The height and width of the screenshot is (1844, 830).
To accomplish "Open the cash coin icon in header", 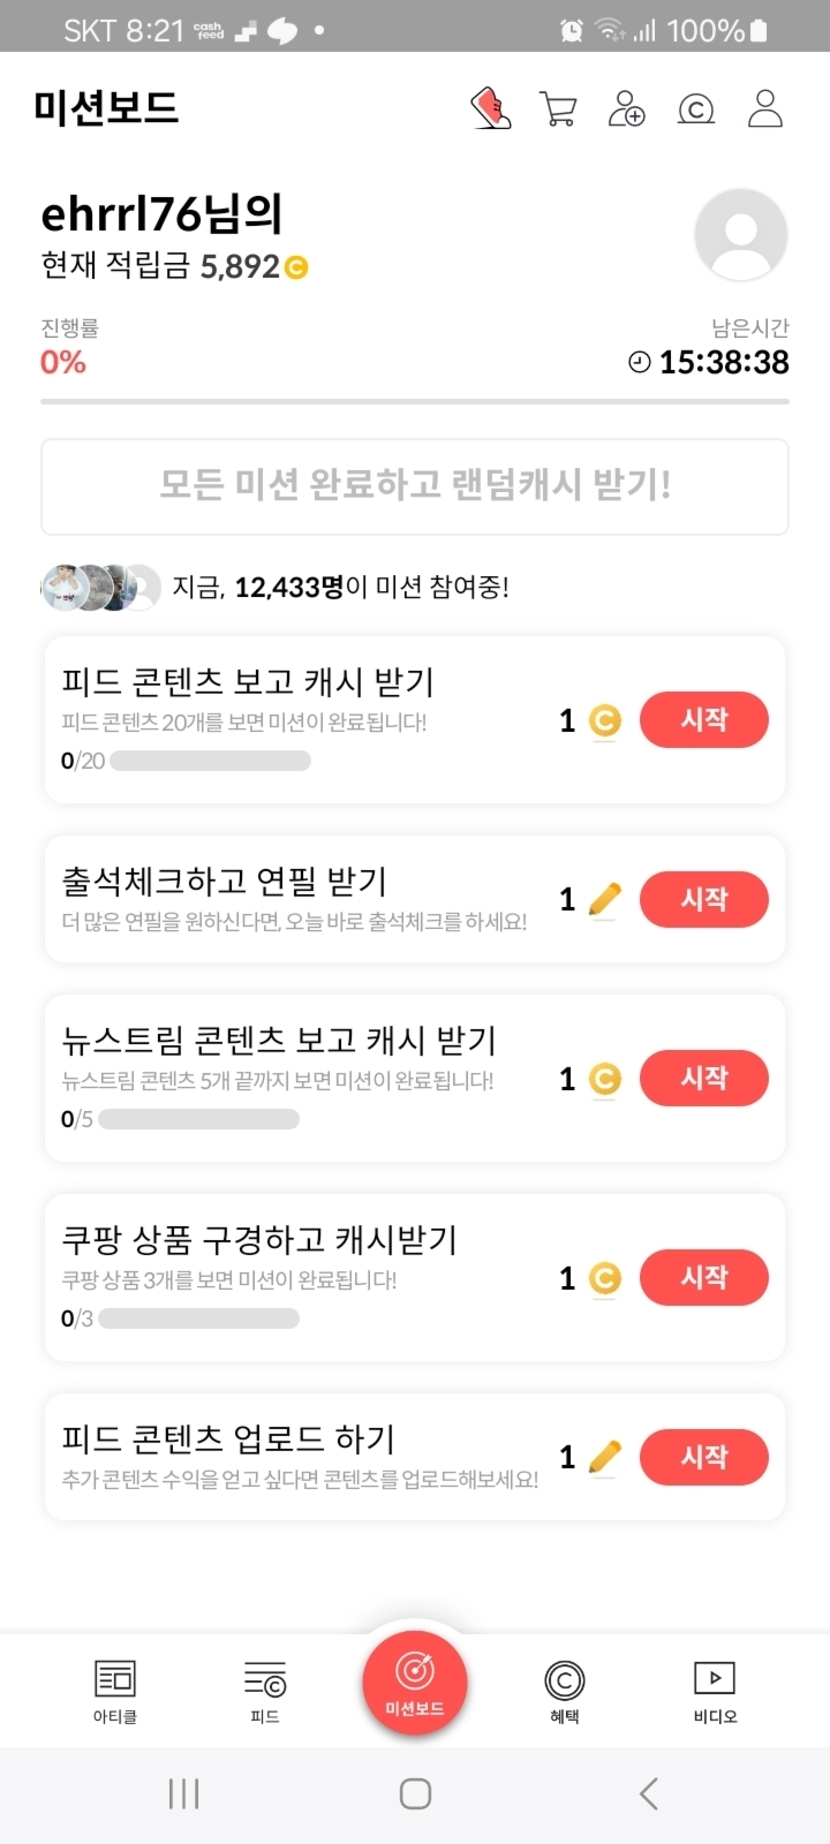I will 696,108.
